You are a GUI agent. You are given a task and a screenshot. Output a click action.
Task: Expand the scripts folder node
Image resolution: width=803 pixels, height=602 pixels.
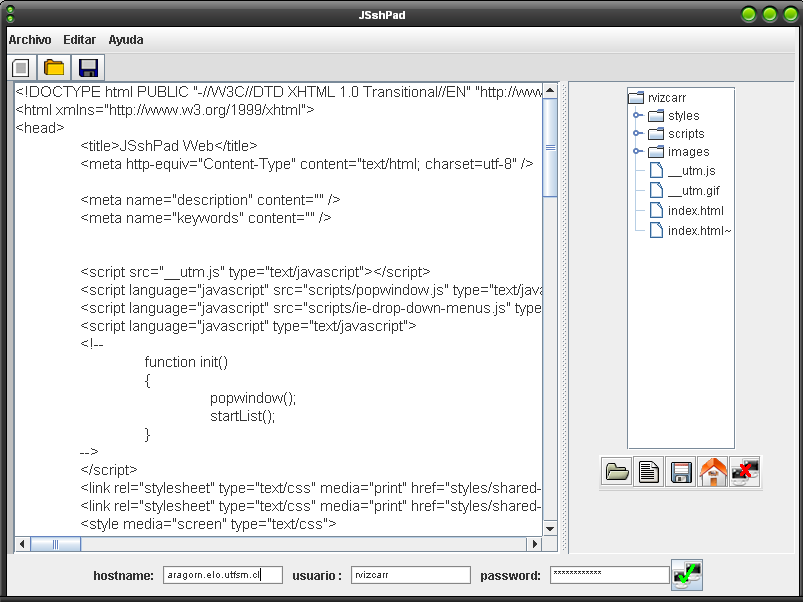coord(637,133)
